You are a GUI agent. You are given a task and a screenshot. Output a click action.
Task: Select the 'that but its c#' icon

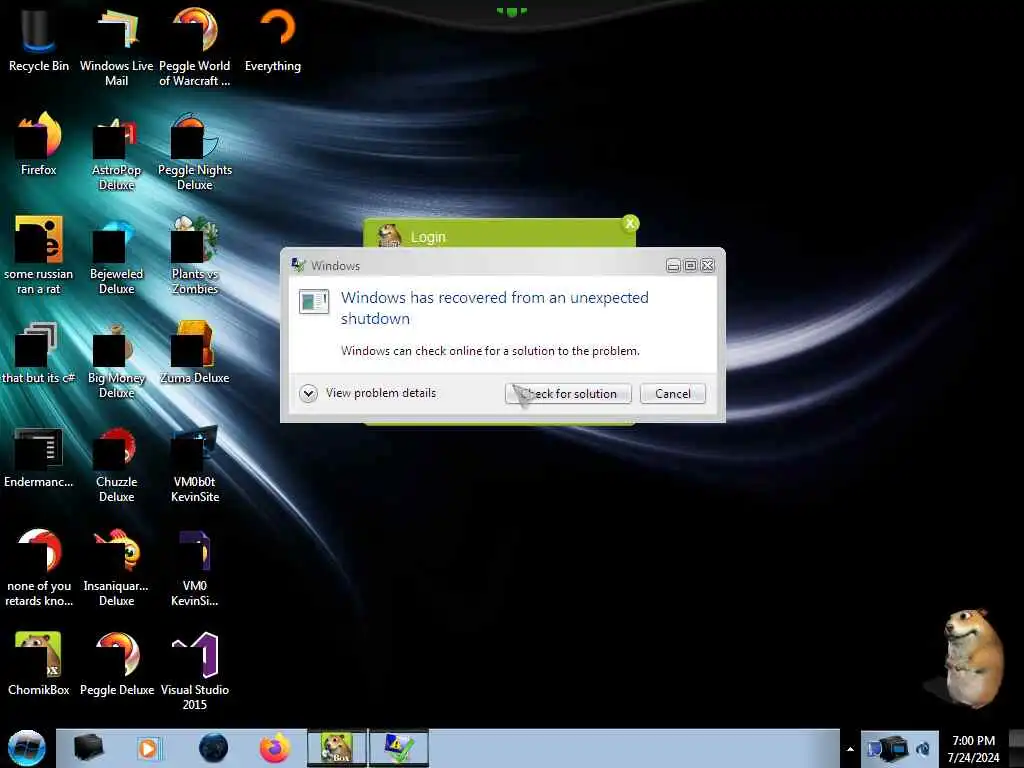pos(39,353)
